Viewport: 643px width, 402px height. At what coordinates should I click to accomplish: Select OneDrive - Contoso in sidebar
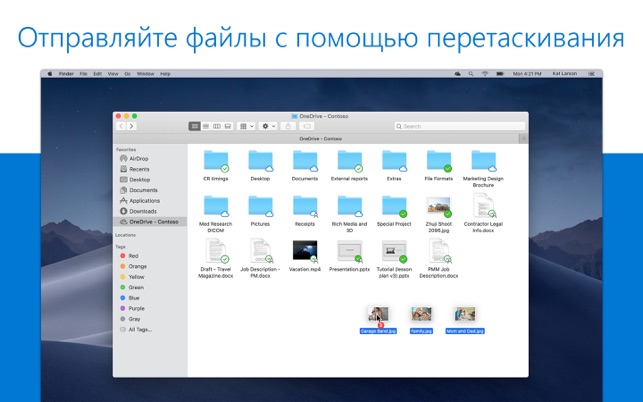pyautogui.click(x=150, y=222)
